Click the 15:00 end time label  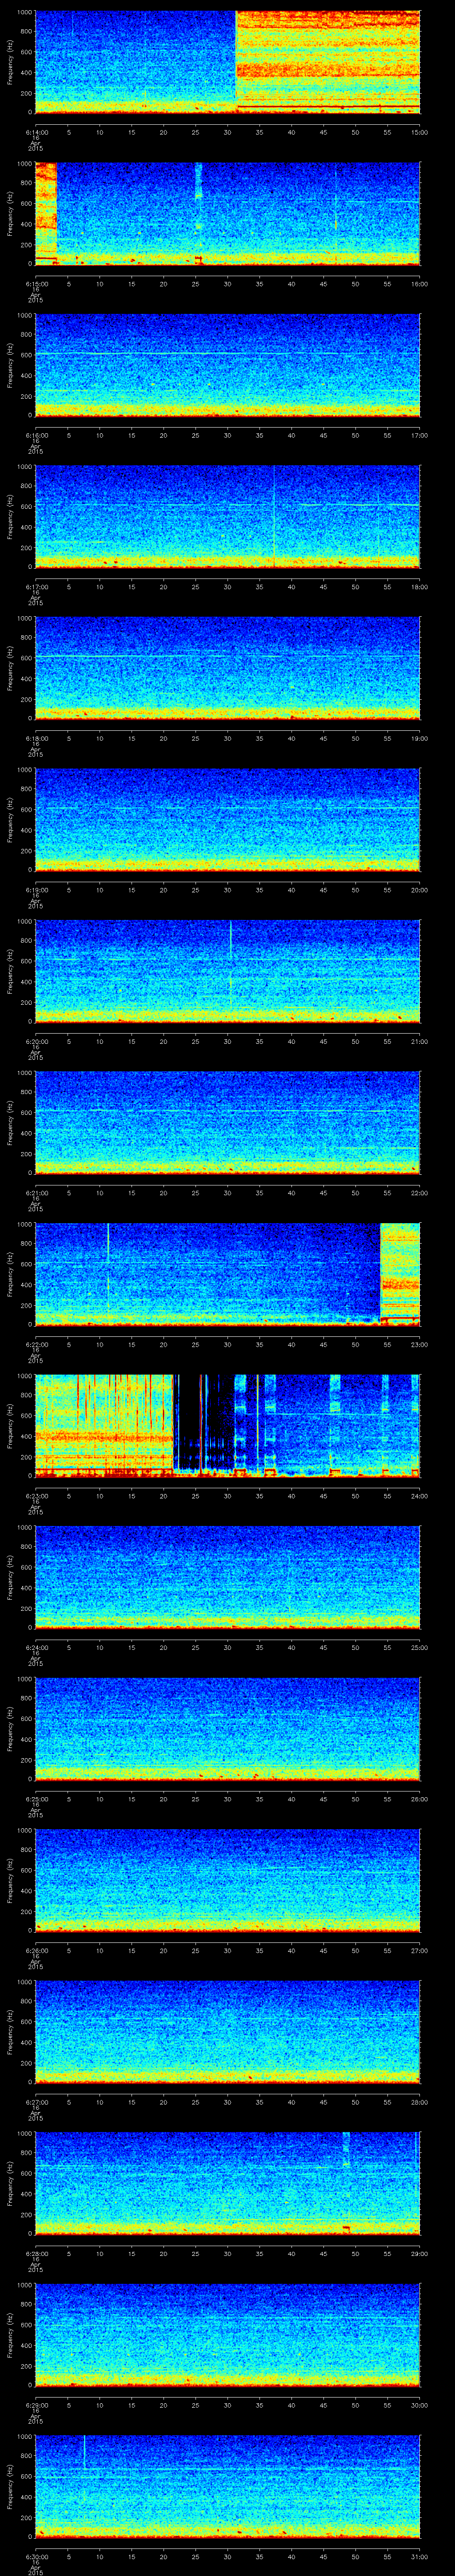pos(420,132)
